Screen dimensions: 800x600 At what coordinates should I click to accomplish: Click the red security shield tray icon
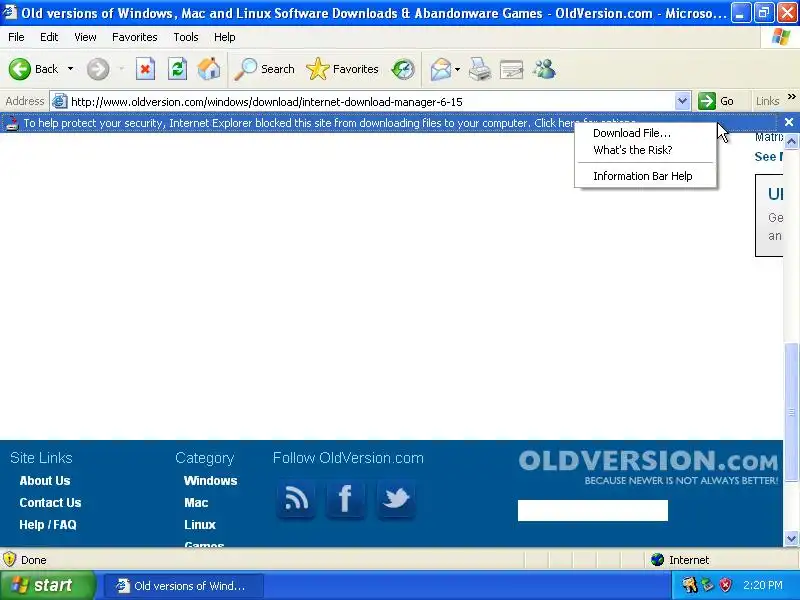click(x=726, y=585)
